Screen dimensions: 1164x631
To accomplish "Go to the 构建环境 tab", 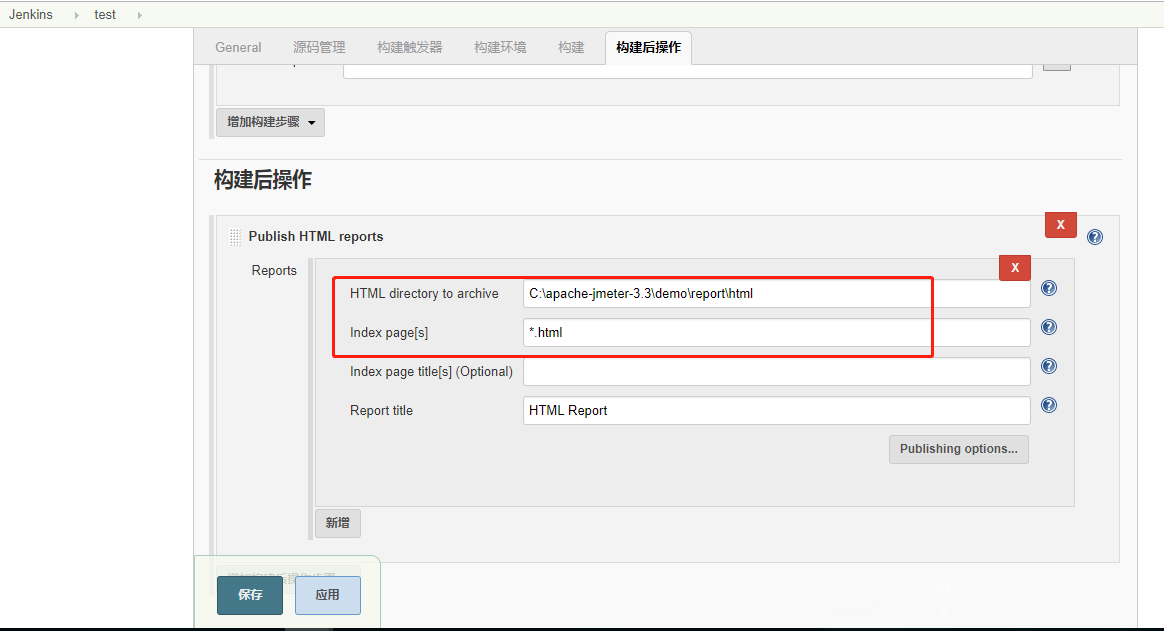I will pyautogui.click(x=500, y=48).
